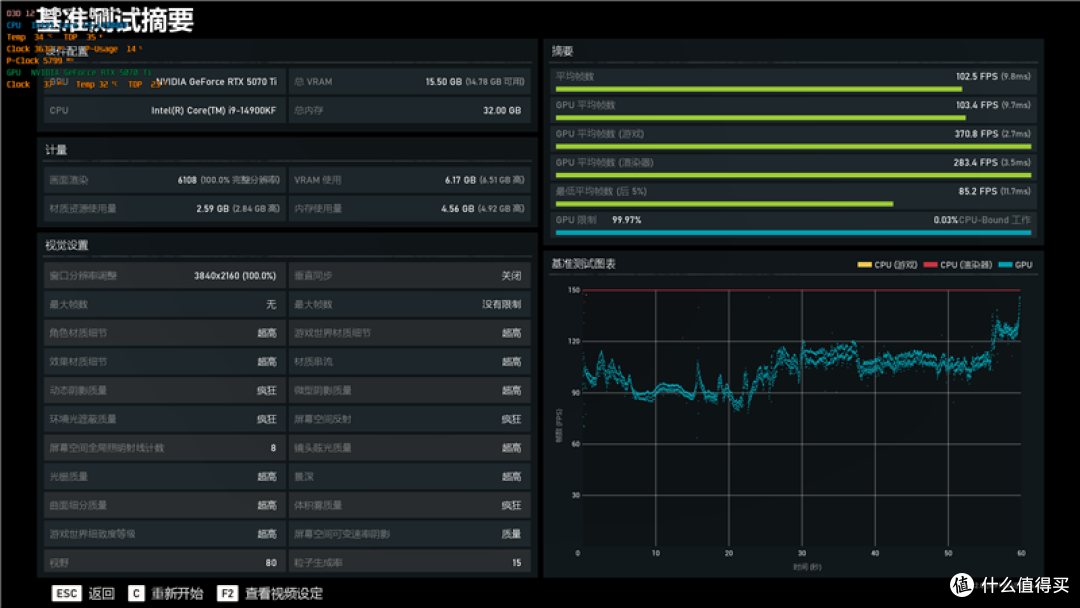Click the 屏幕空间反射 疯狂 row
This screenshot has width=1080, height=608.
(x=409, y=419)
